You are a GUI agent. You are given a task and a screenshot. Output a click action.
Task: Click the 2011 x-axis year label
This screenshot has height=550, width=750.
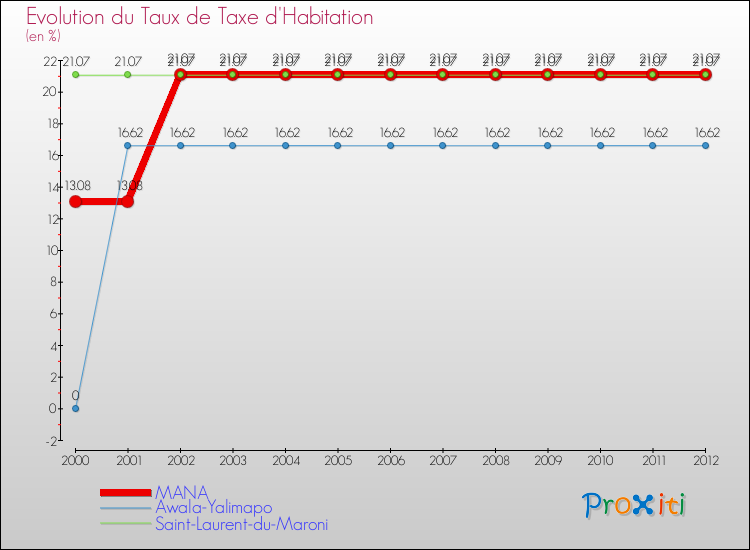pyautogui.click(x=654, y=461)
